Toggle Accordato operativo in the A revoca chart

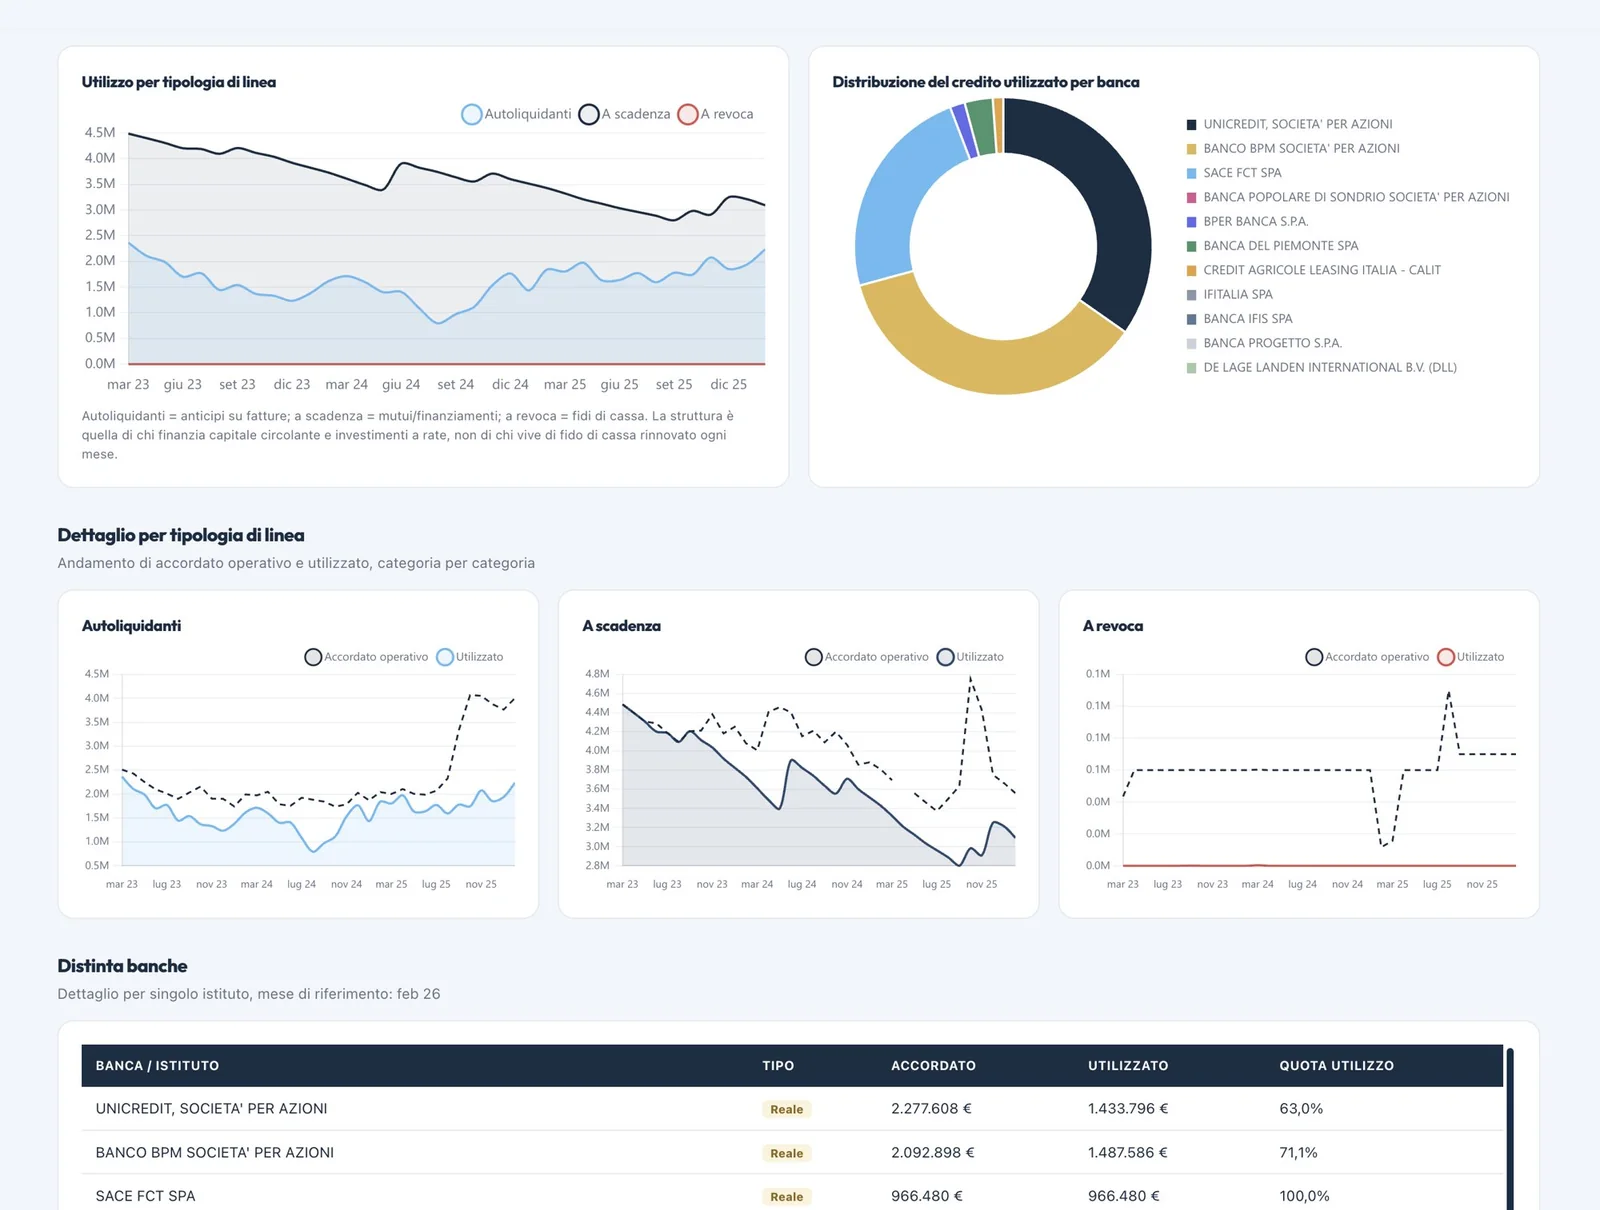[1367, 657]
